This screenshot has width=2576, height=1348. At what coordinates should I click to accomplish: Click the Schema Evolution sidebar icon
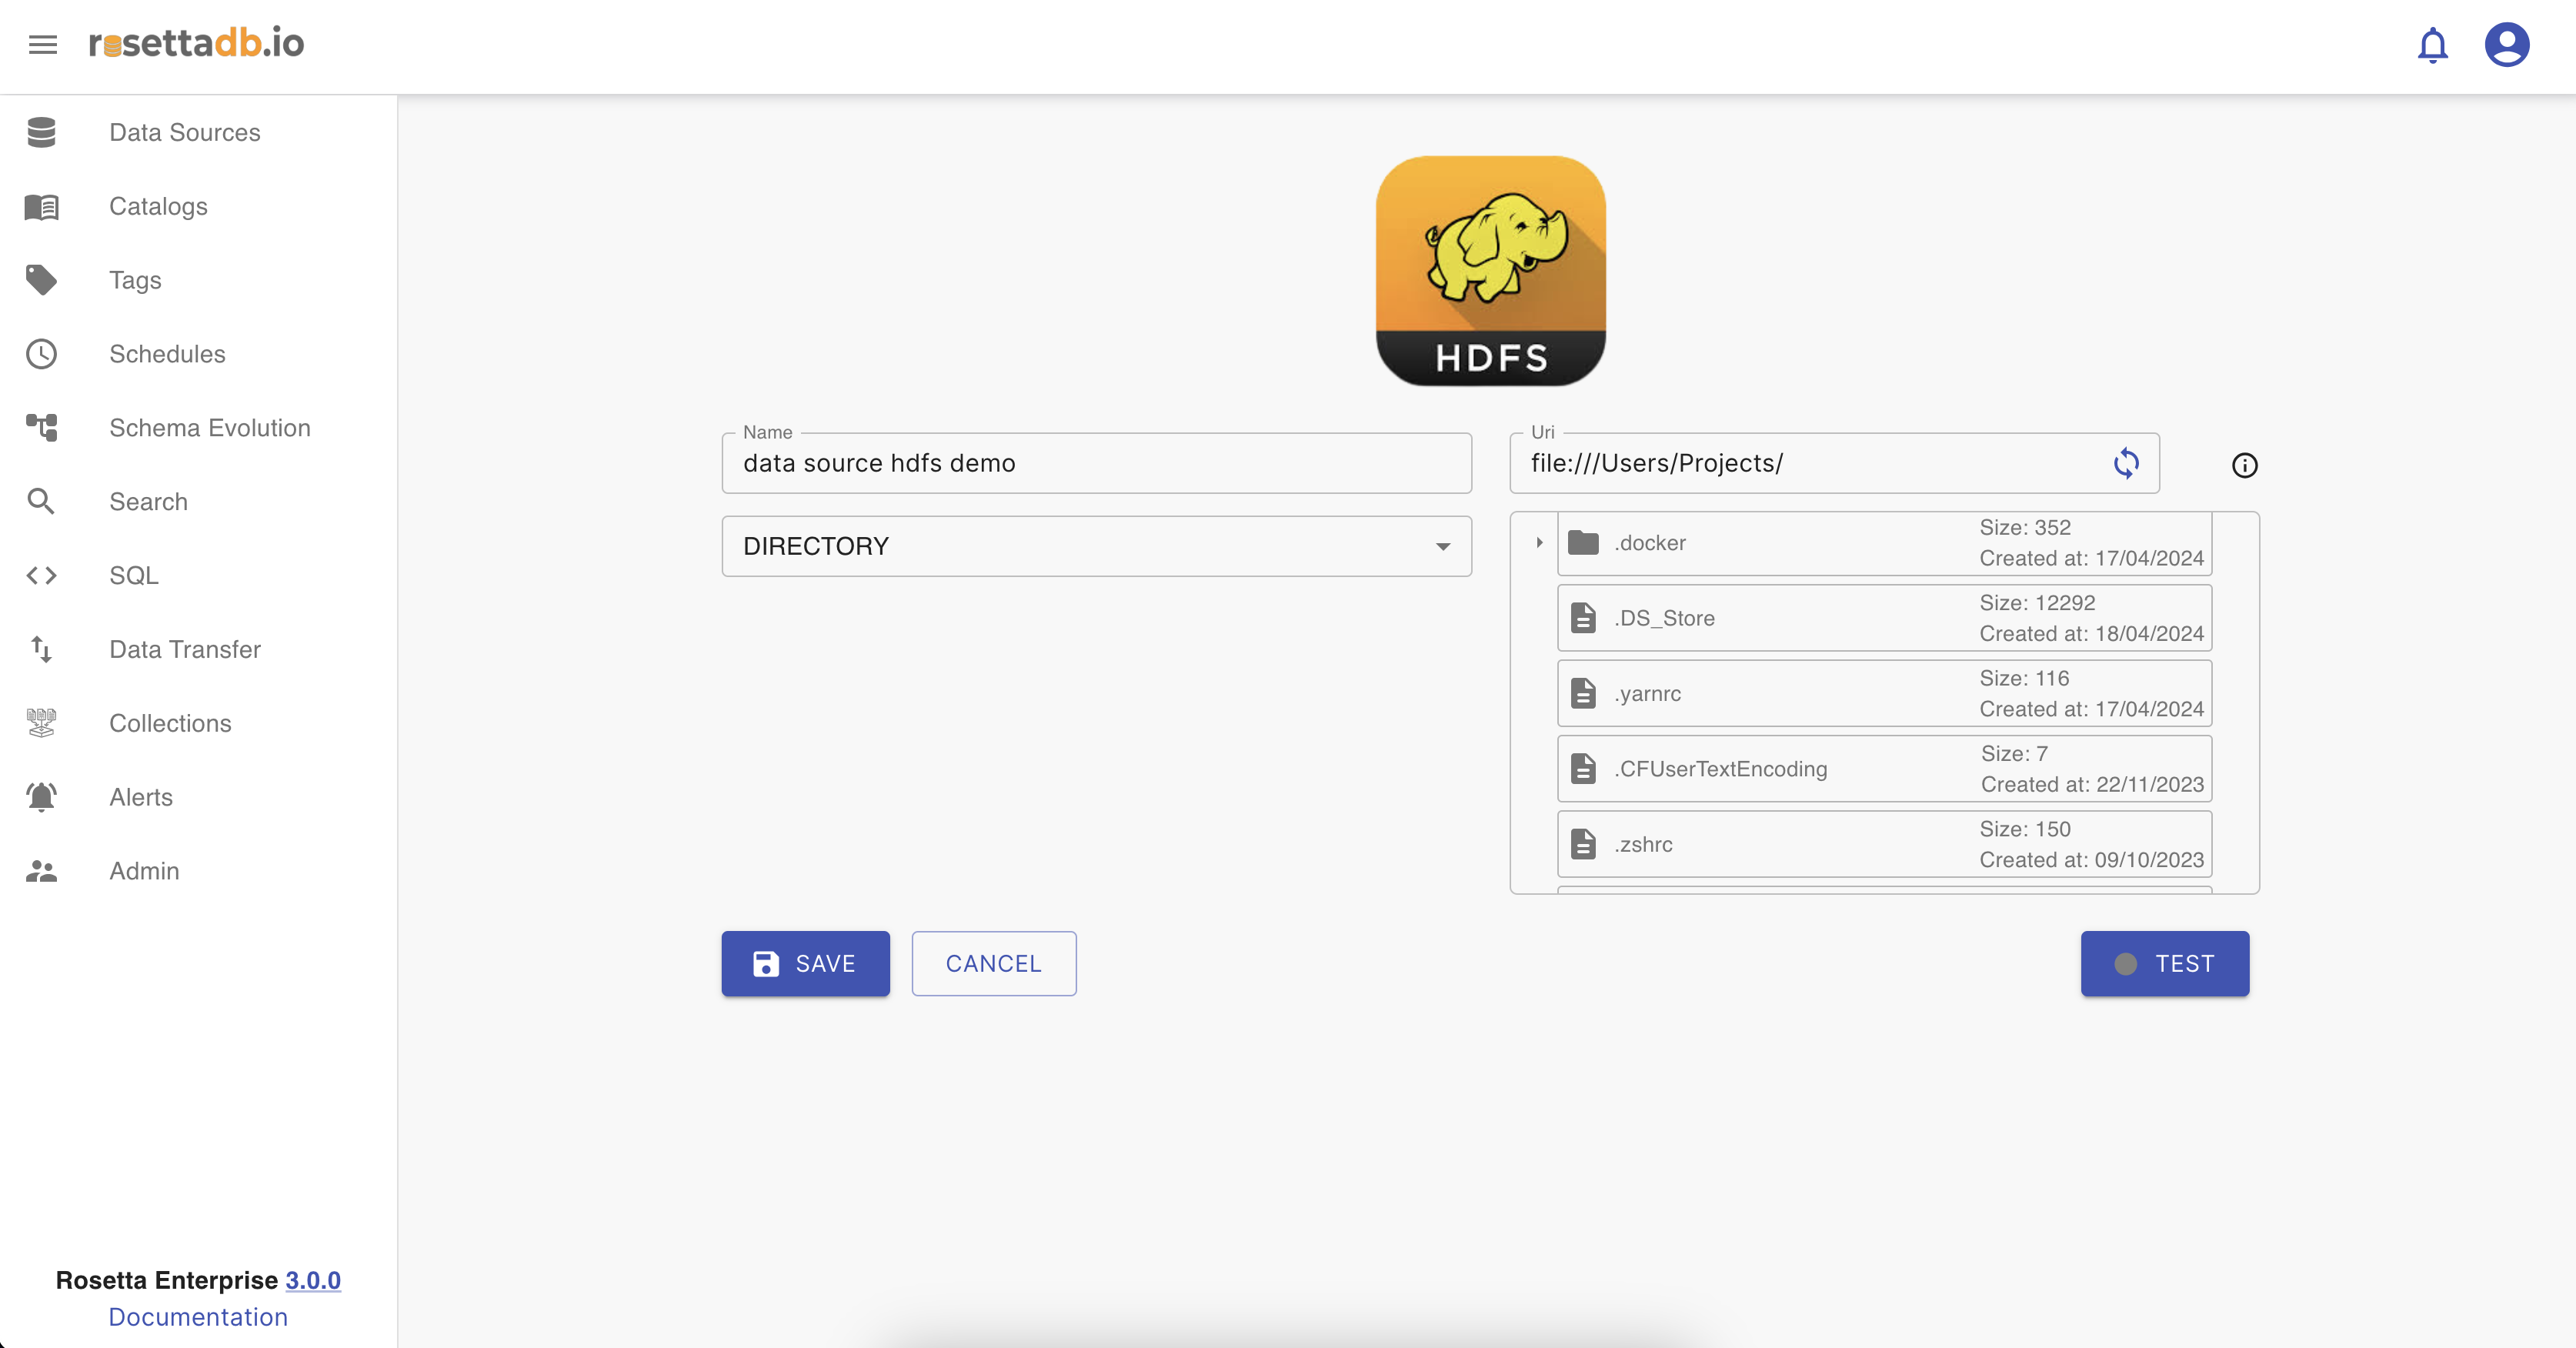click(x=42, y=428)
